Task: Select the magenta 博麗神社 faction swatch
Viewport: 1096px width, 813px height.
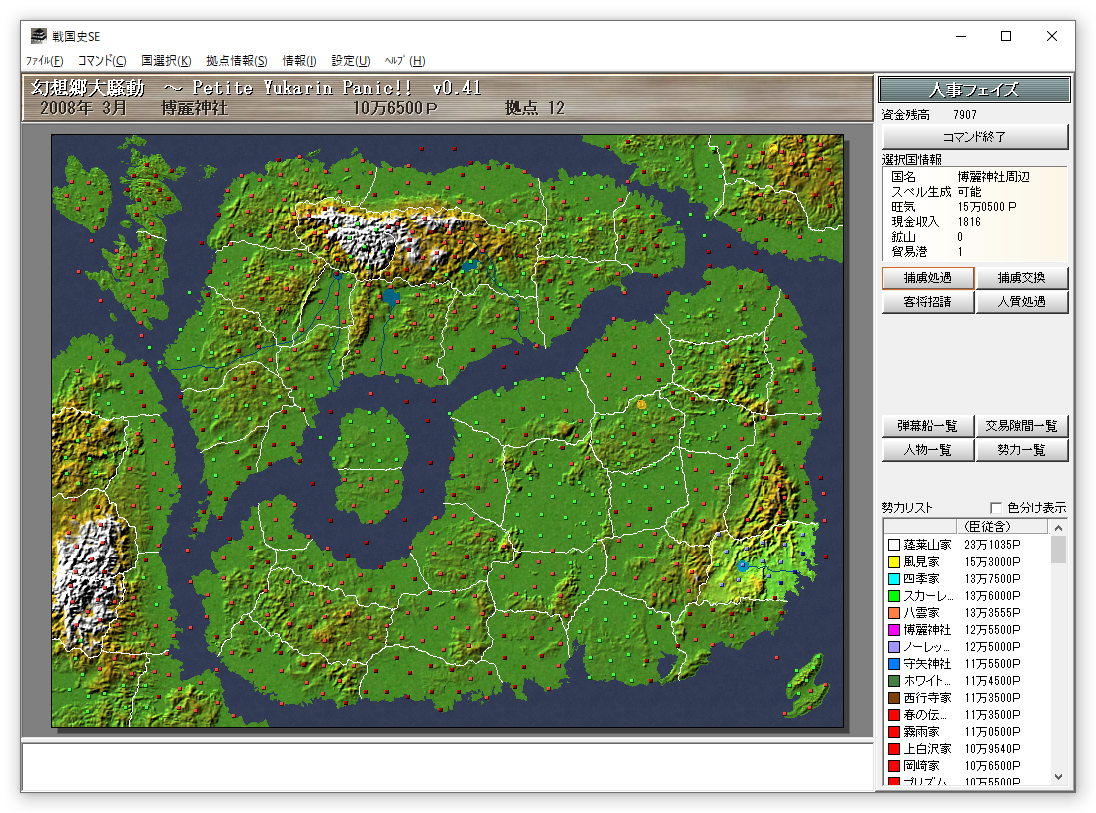Action: [894, 630]
